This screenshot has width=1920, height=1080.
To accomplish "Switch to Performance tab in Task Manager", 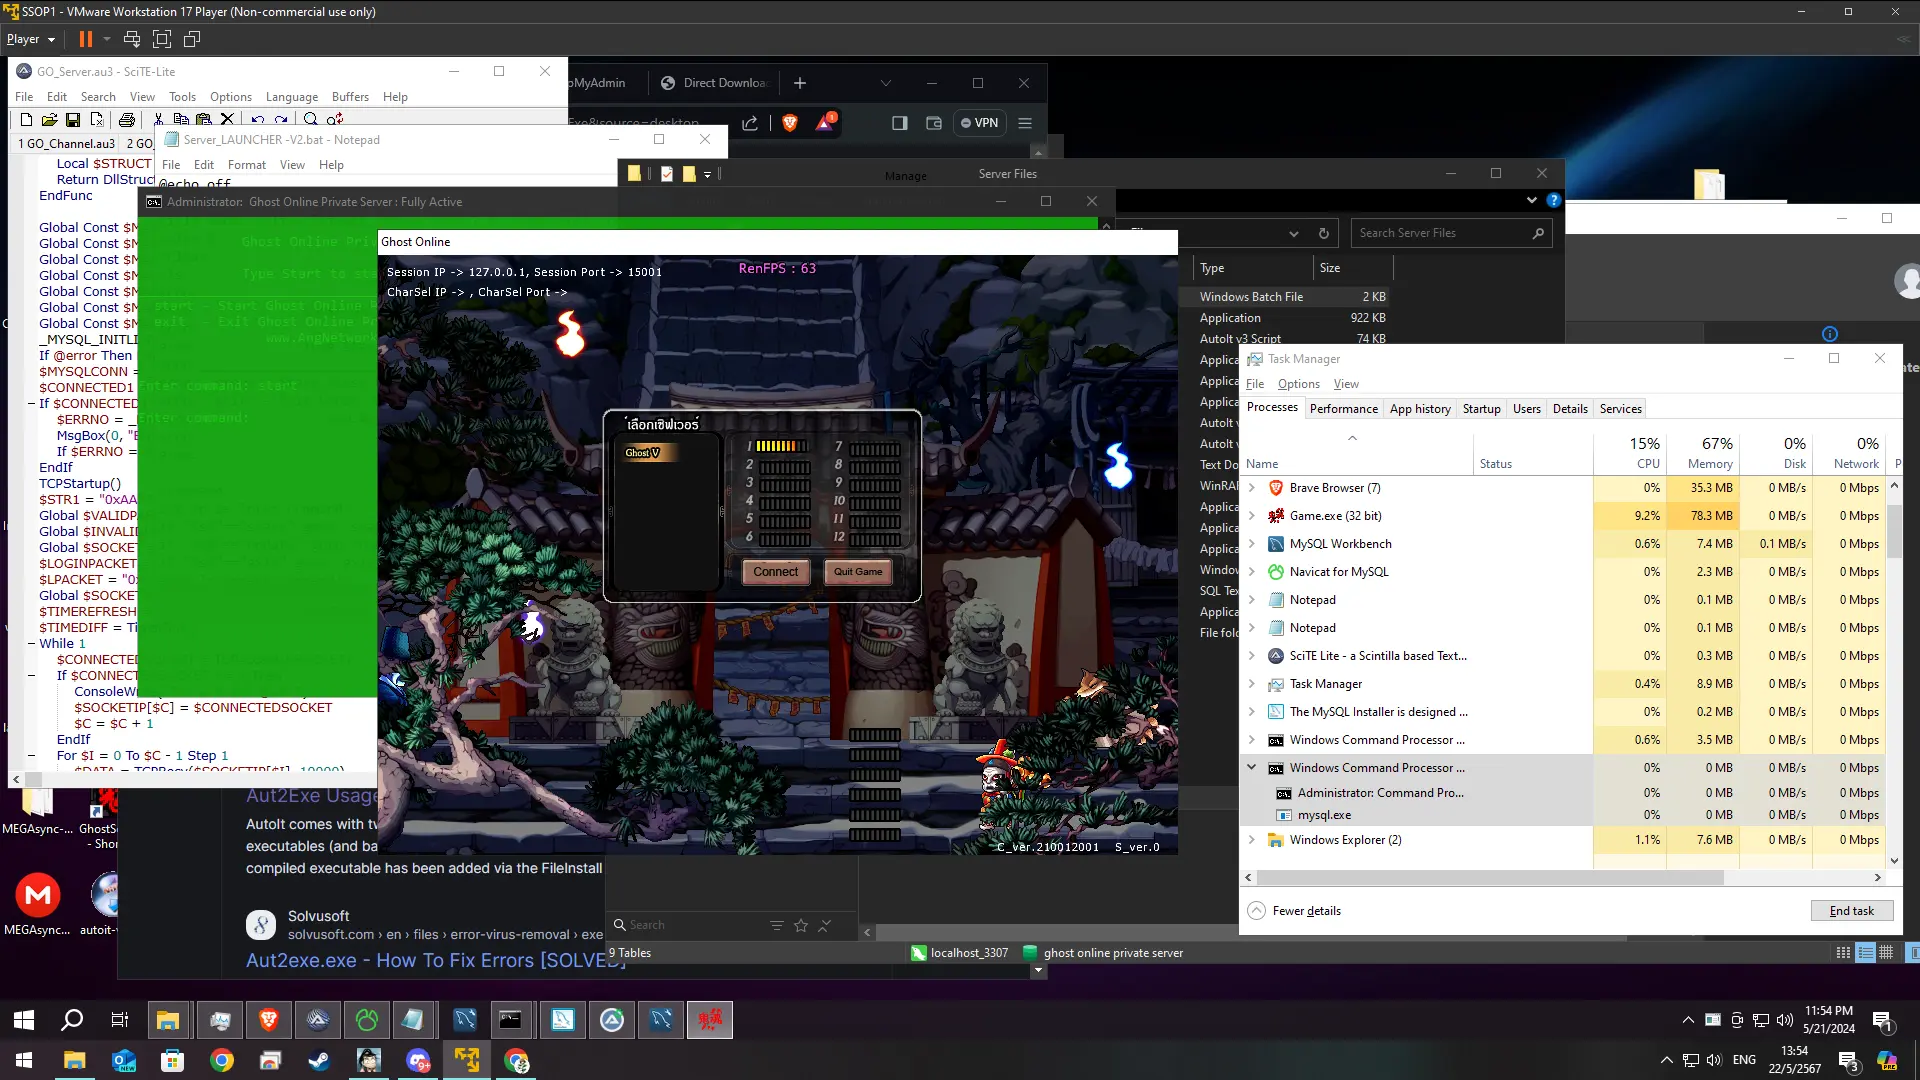I will coord(1343,409).
